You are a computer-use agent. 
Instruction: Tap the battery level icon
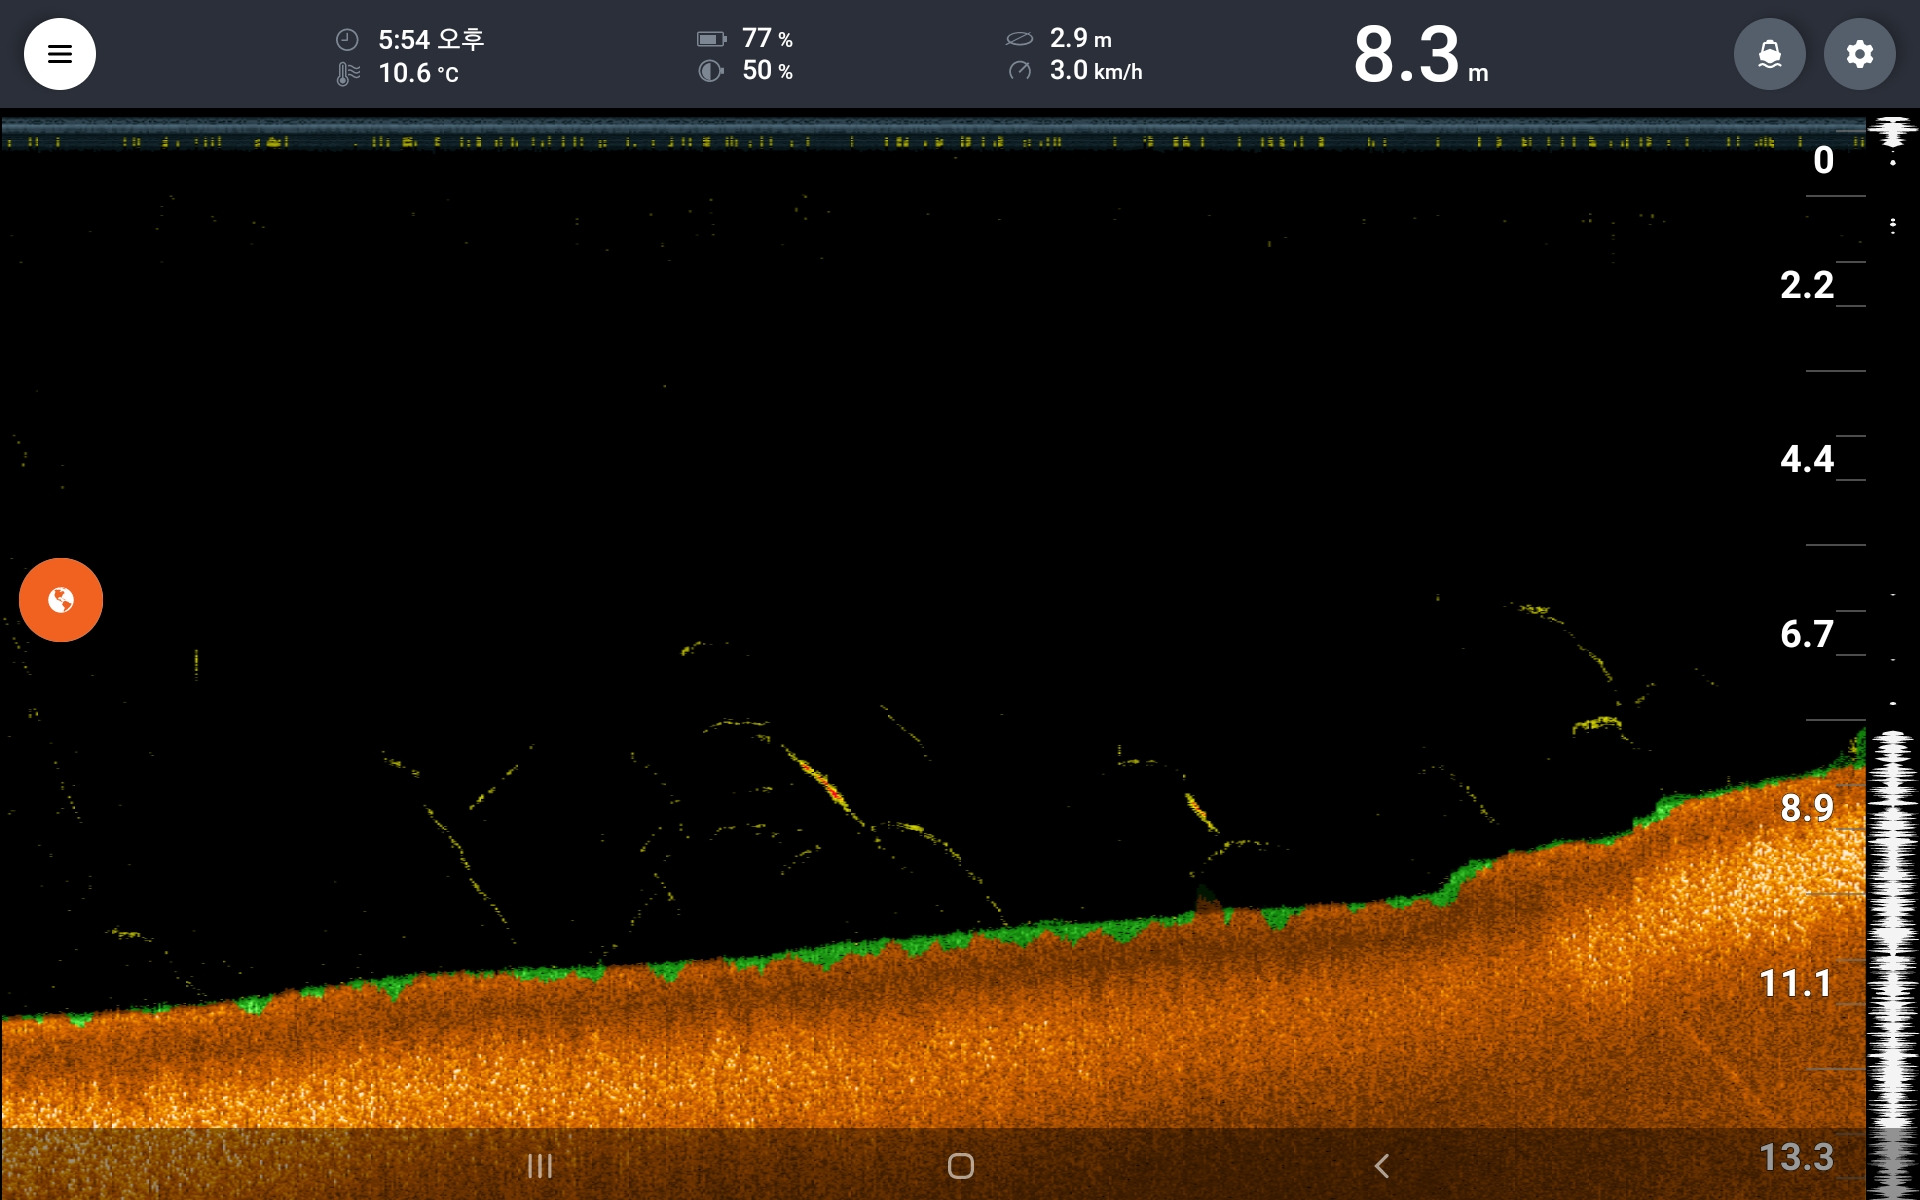pyautogui.click(x=711, y=39)
